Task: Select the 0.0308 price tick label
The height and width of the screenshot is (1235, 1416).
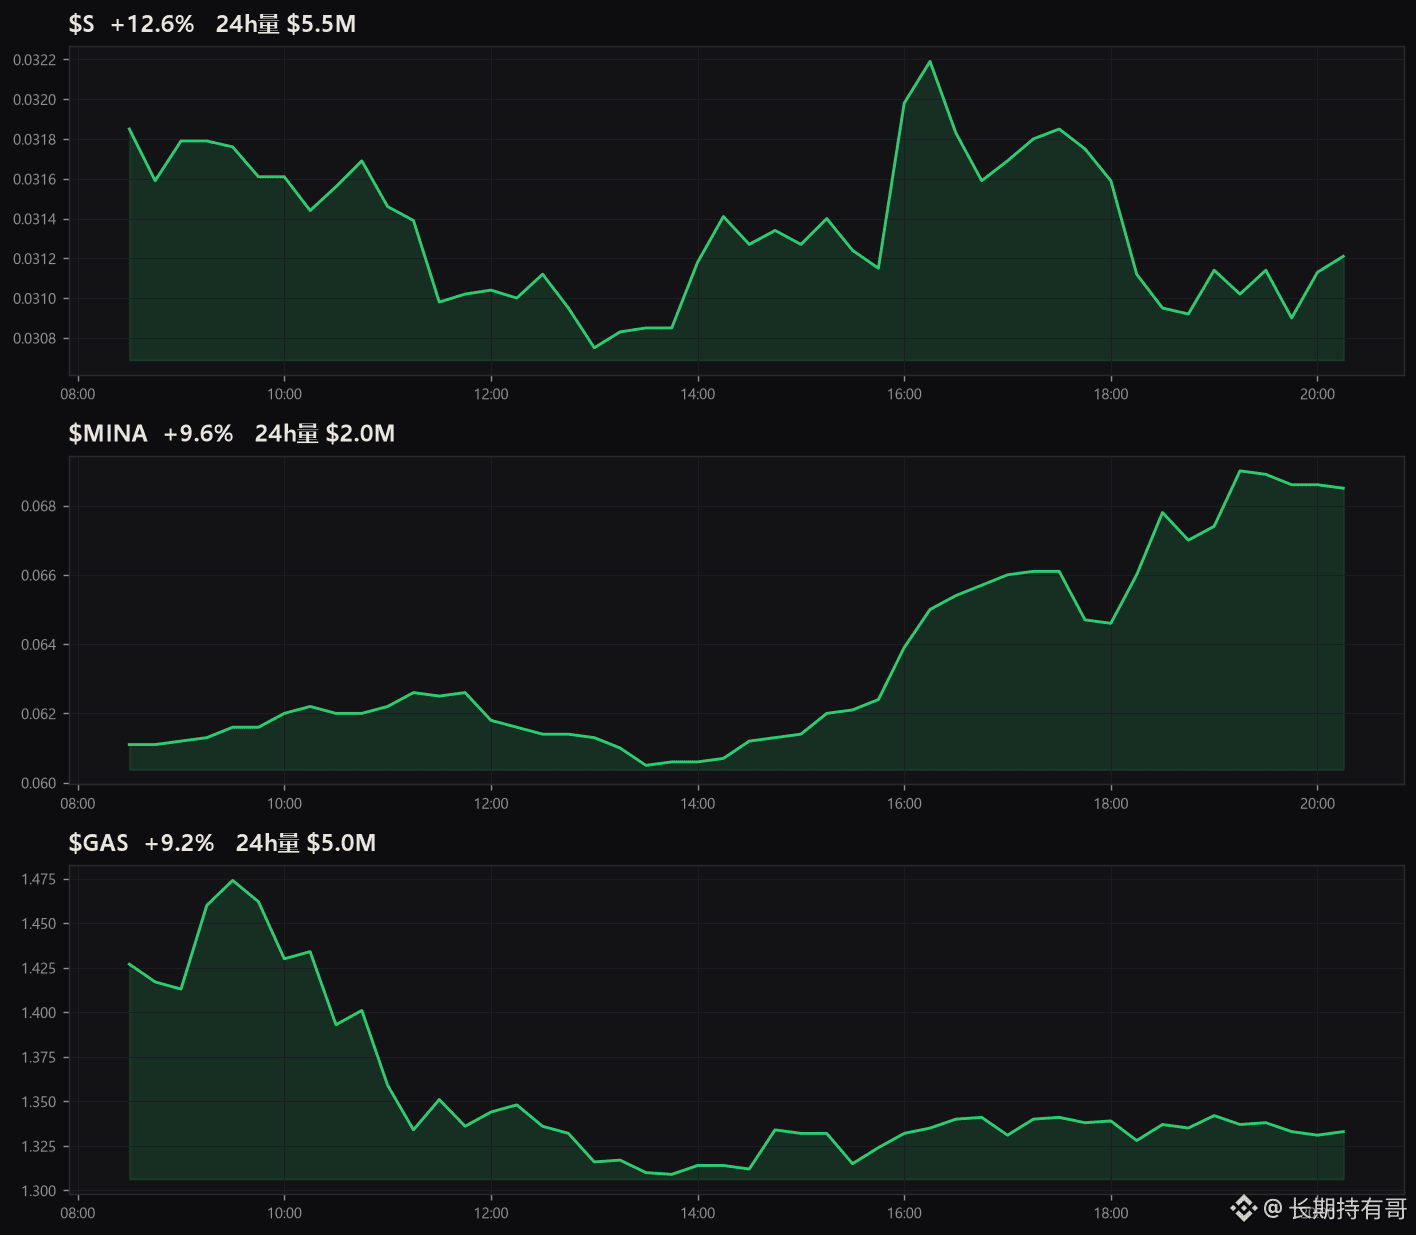Action: (35, 338)
